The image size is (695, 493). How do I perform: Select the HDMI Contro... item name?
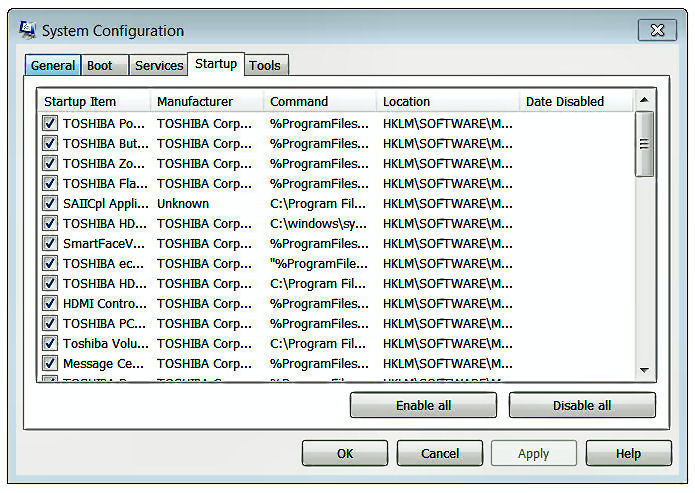point(105,304)
